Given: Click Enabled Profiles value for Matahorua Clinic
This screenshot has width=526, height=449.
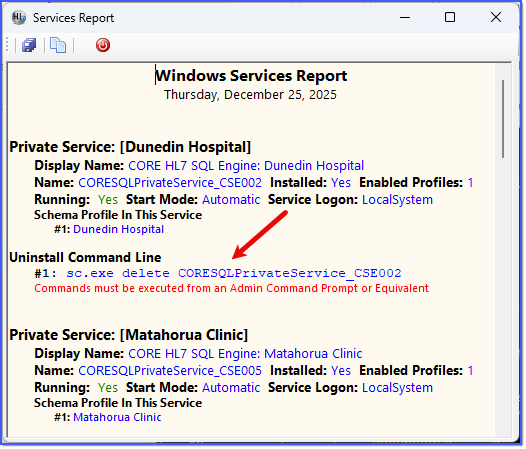Looking at the screenshot, I should 470,371.
